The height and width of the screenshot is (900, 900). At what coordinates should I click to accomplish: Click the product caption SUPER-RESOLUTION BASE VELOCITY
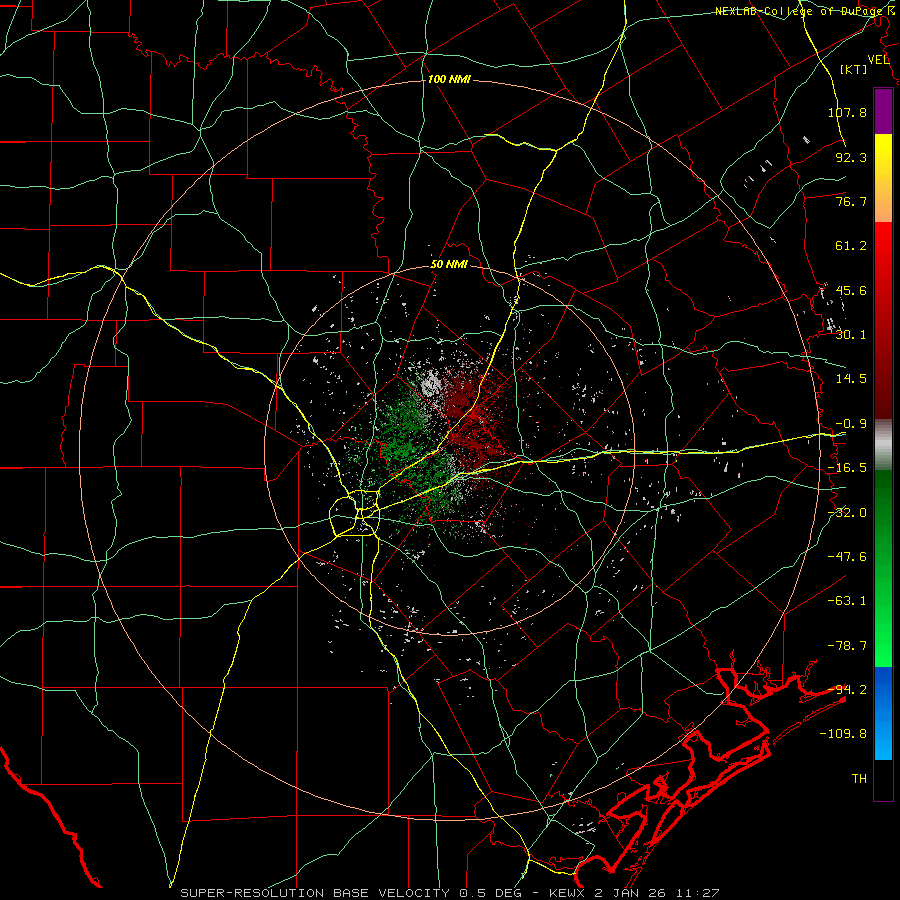click(x=315, y=893)
